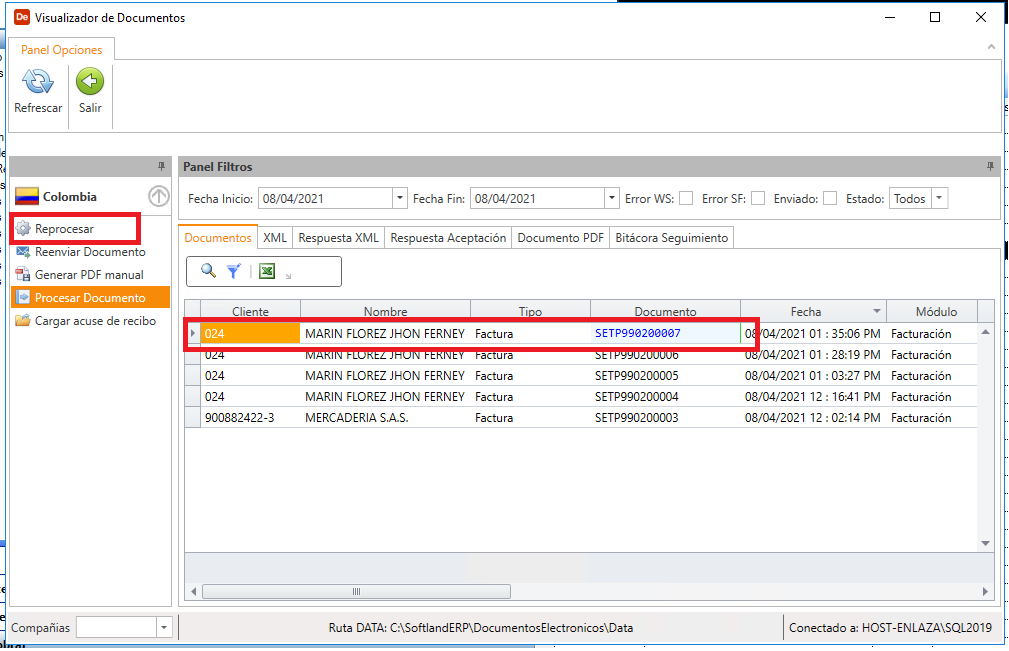Click the Excel export icon
1009x651 pixels.
click(x=267, y=271)
